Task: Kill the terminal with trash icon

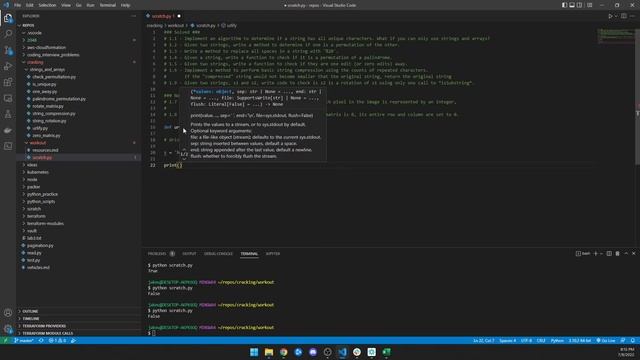Action: [618, 253]
